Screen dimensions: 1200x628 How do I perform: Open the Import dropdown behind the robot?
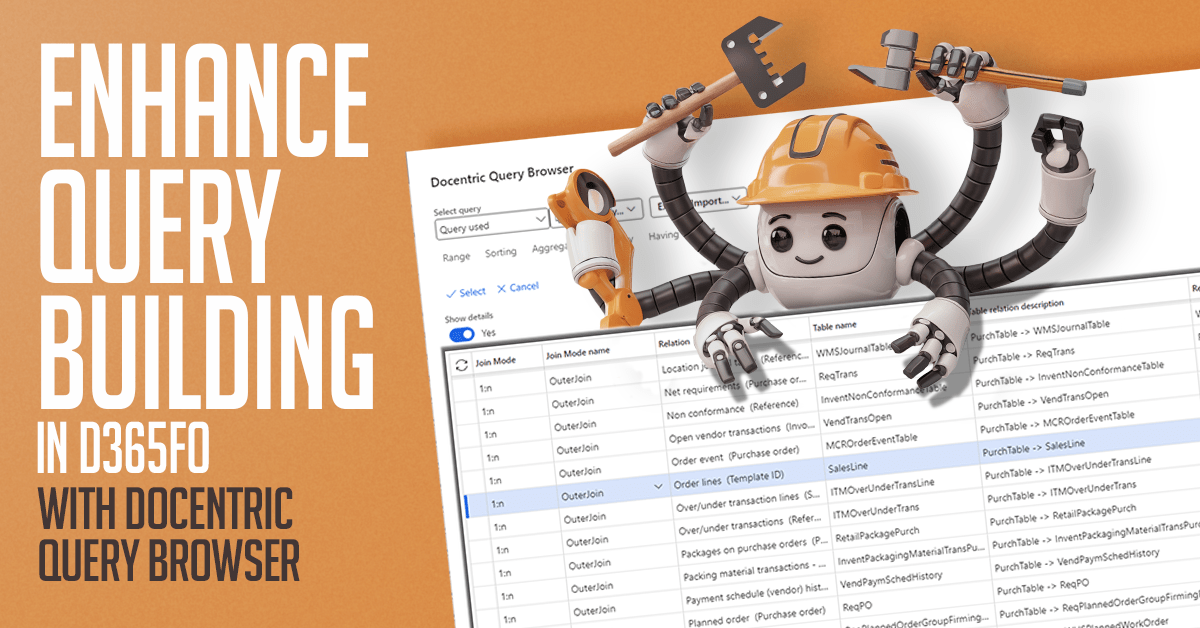pyautogui.click(x=697, y=202)
